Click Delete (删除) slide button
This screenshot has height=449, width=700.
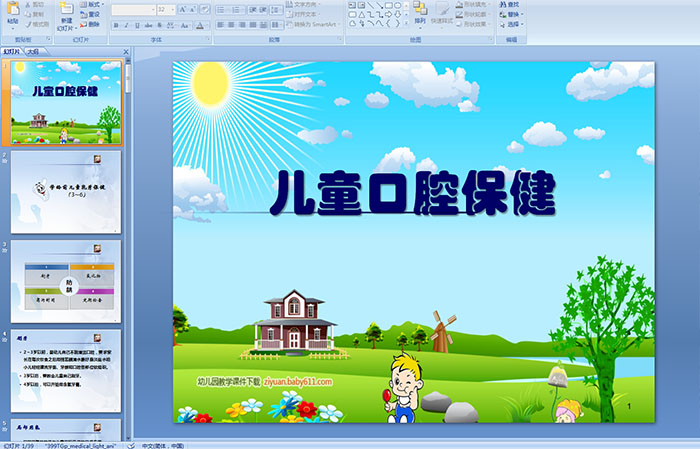pos(90,24)
